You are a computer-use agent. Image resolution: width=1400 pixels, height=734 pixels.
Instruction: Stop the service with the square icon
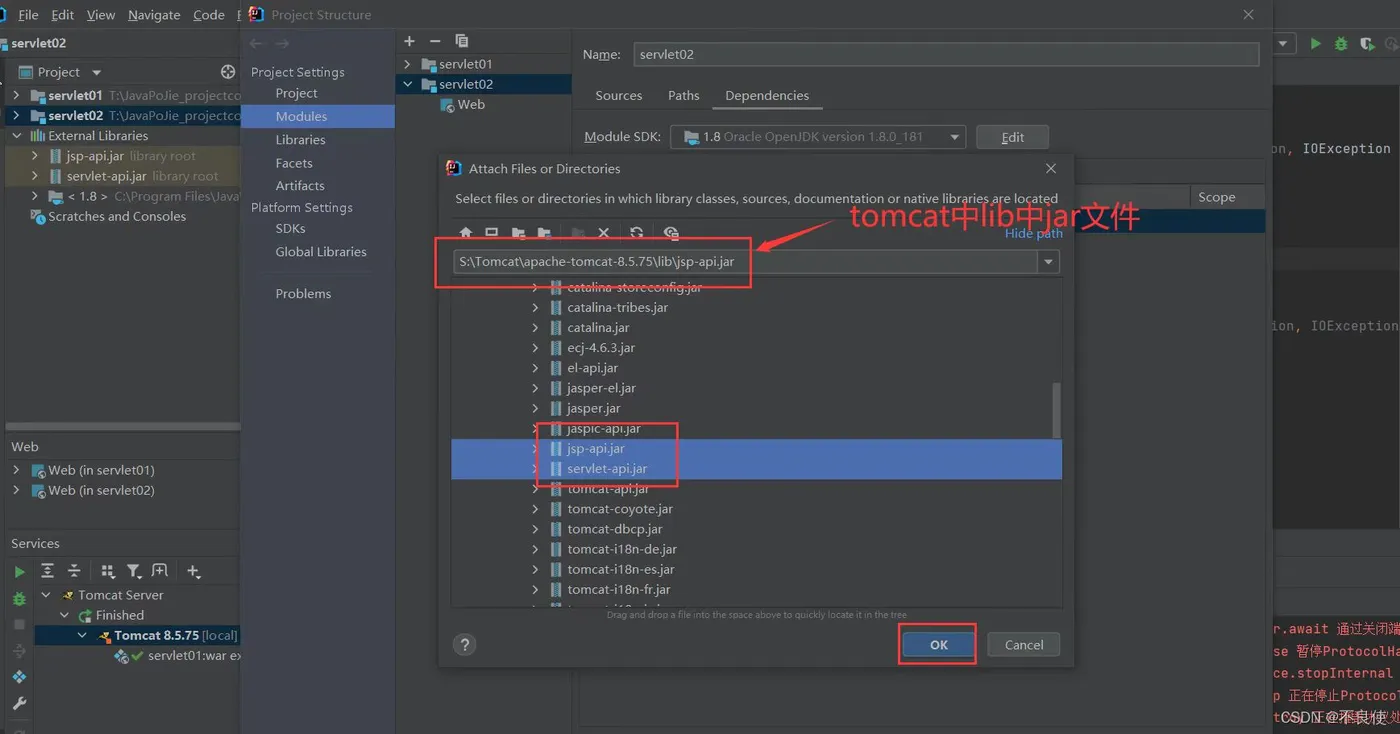(x=19, y=624)
